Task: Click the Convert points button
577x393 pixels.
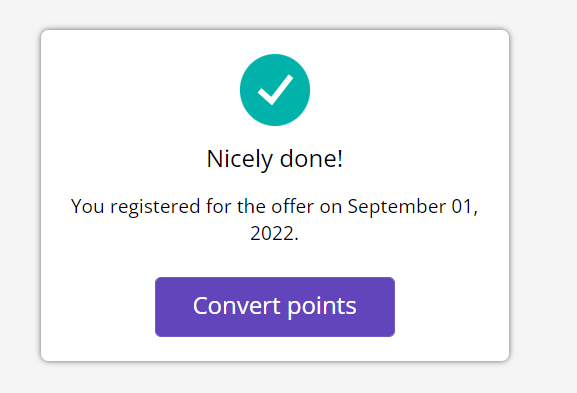Action: click(x=275, y=307)
